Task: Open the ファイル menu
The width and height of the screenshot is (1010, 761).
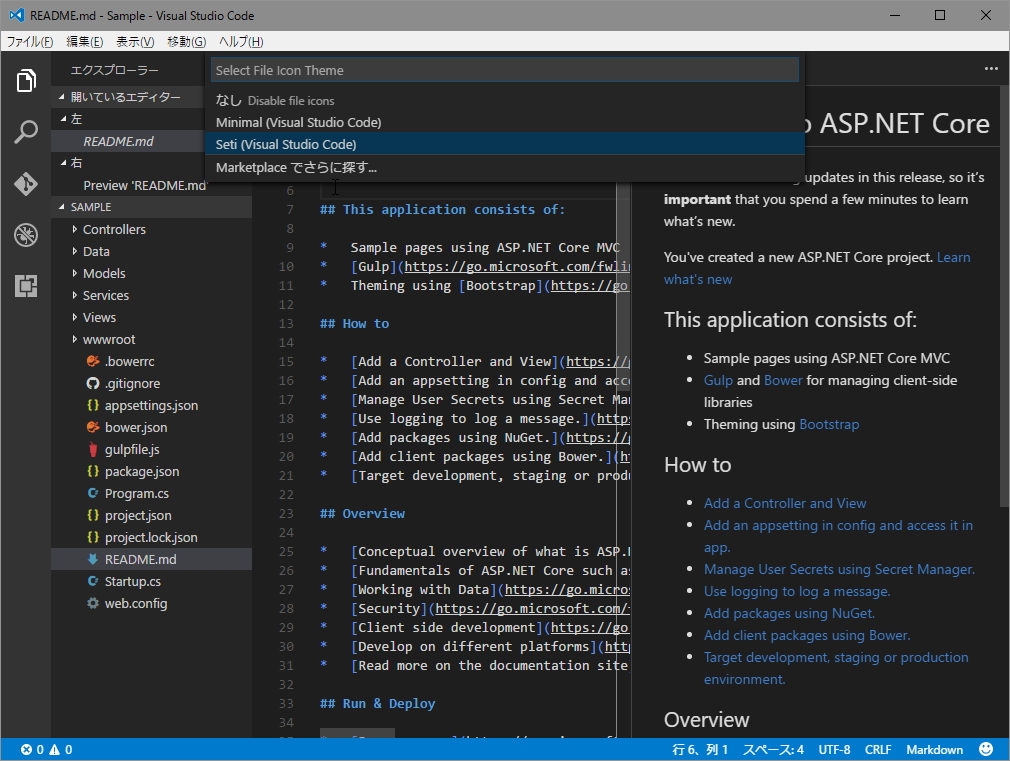Action: (x=29, y=41)
